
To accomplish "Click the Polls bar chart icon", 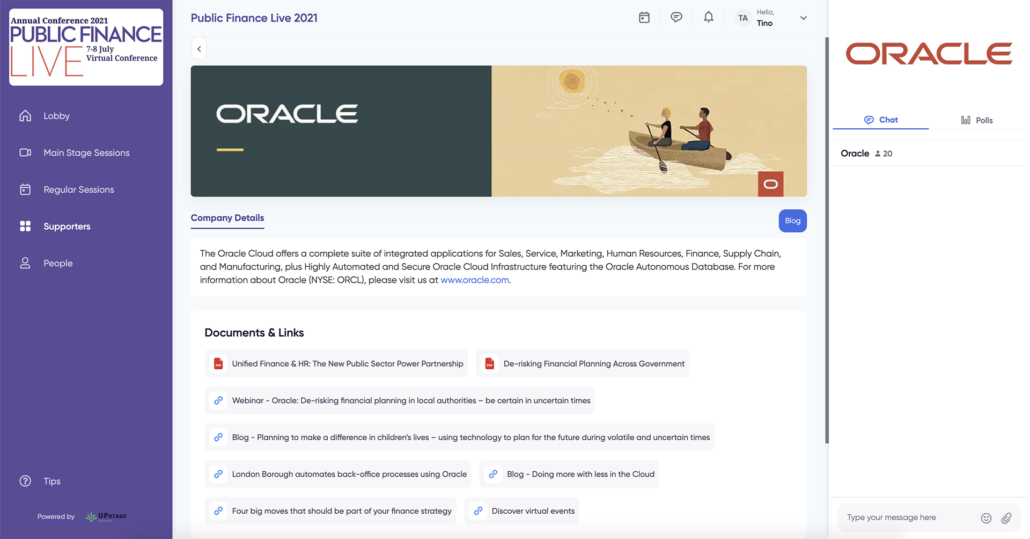I will (965, 120).
